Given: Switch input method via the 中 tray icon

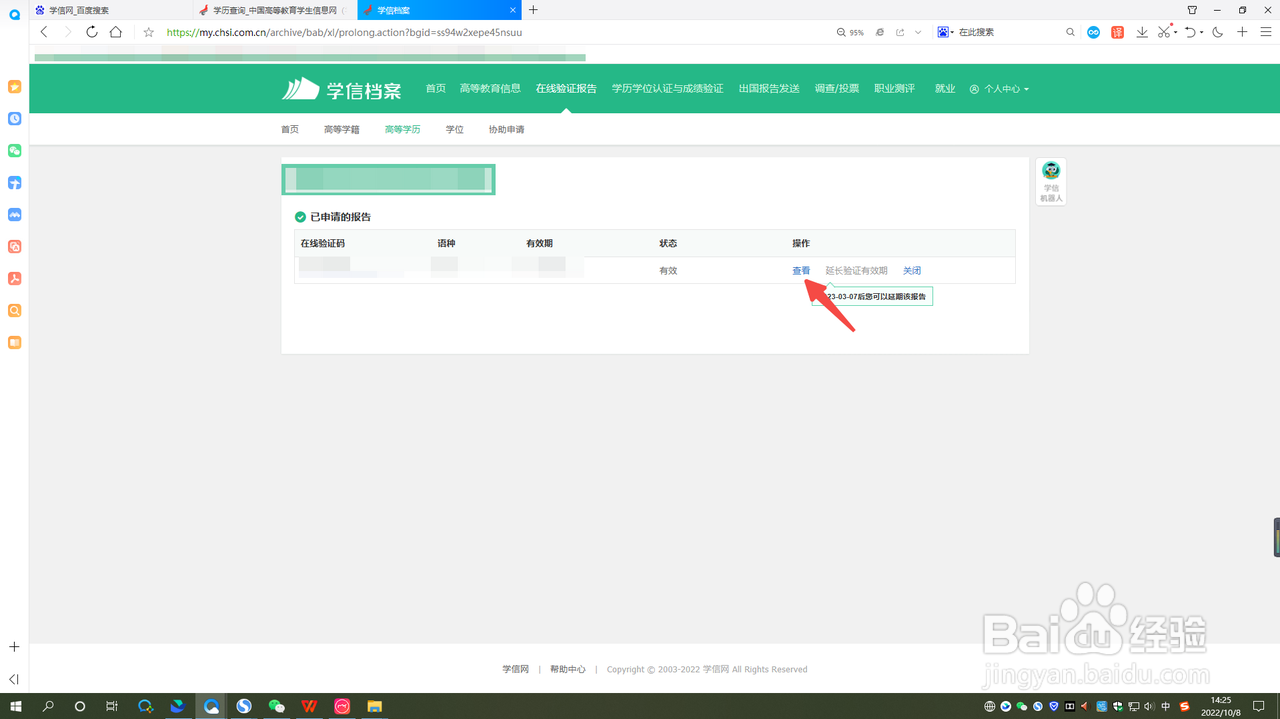Looking at the screenshot, I should (1166, 706).
